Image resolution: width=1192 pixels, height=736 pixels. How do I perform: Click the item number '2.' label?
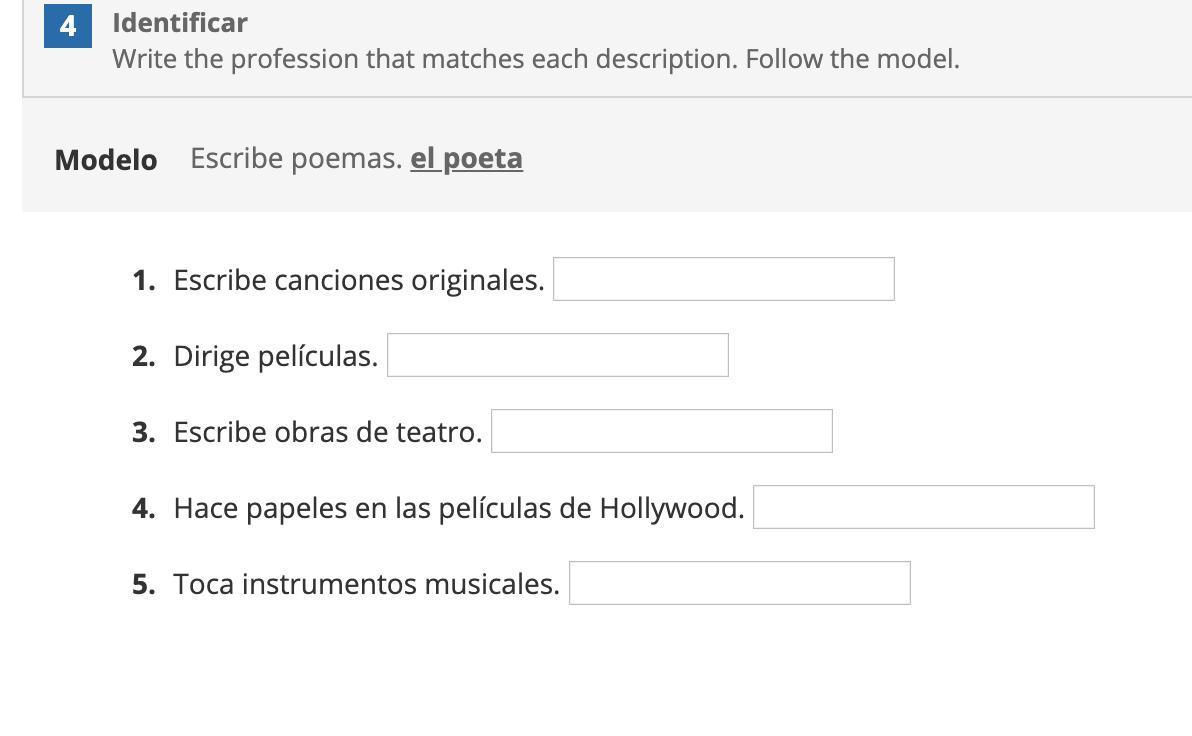pos(144,356)
